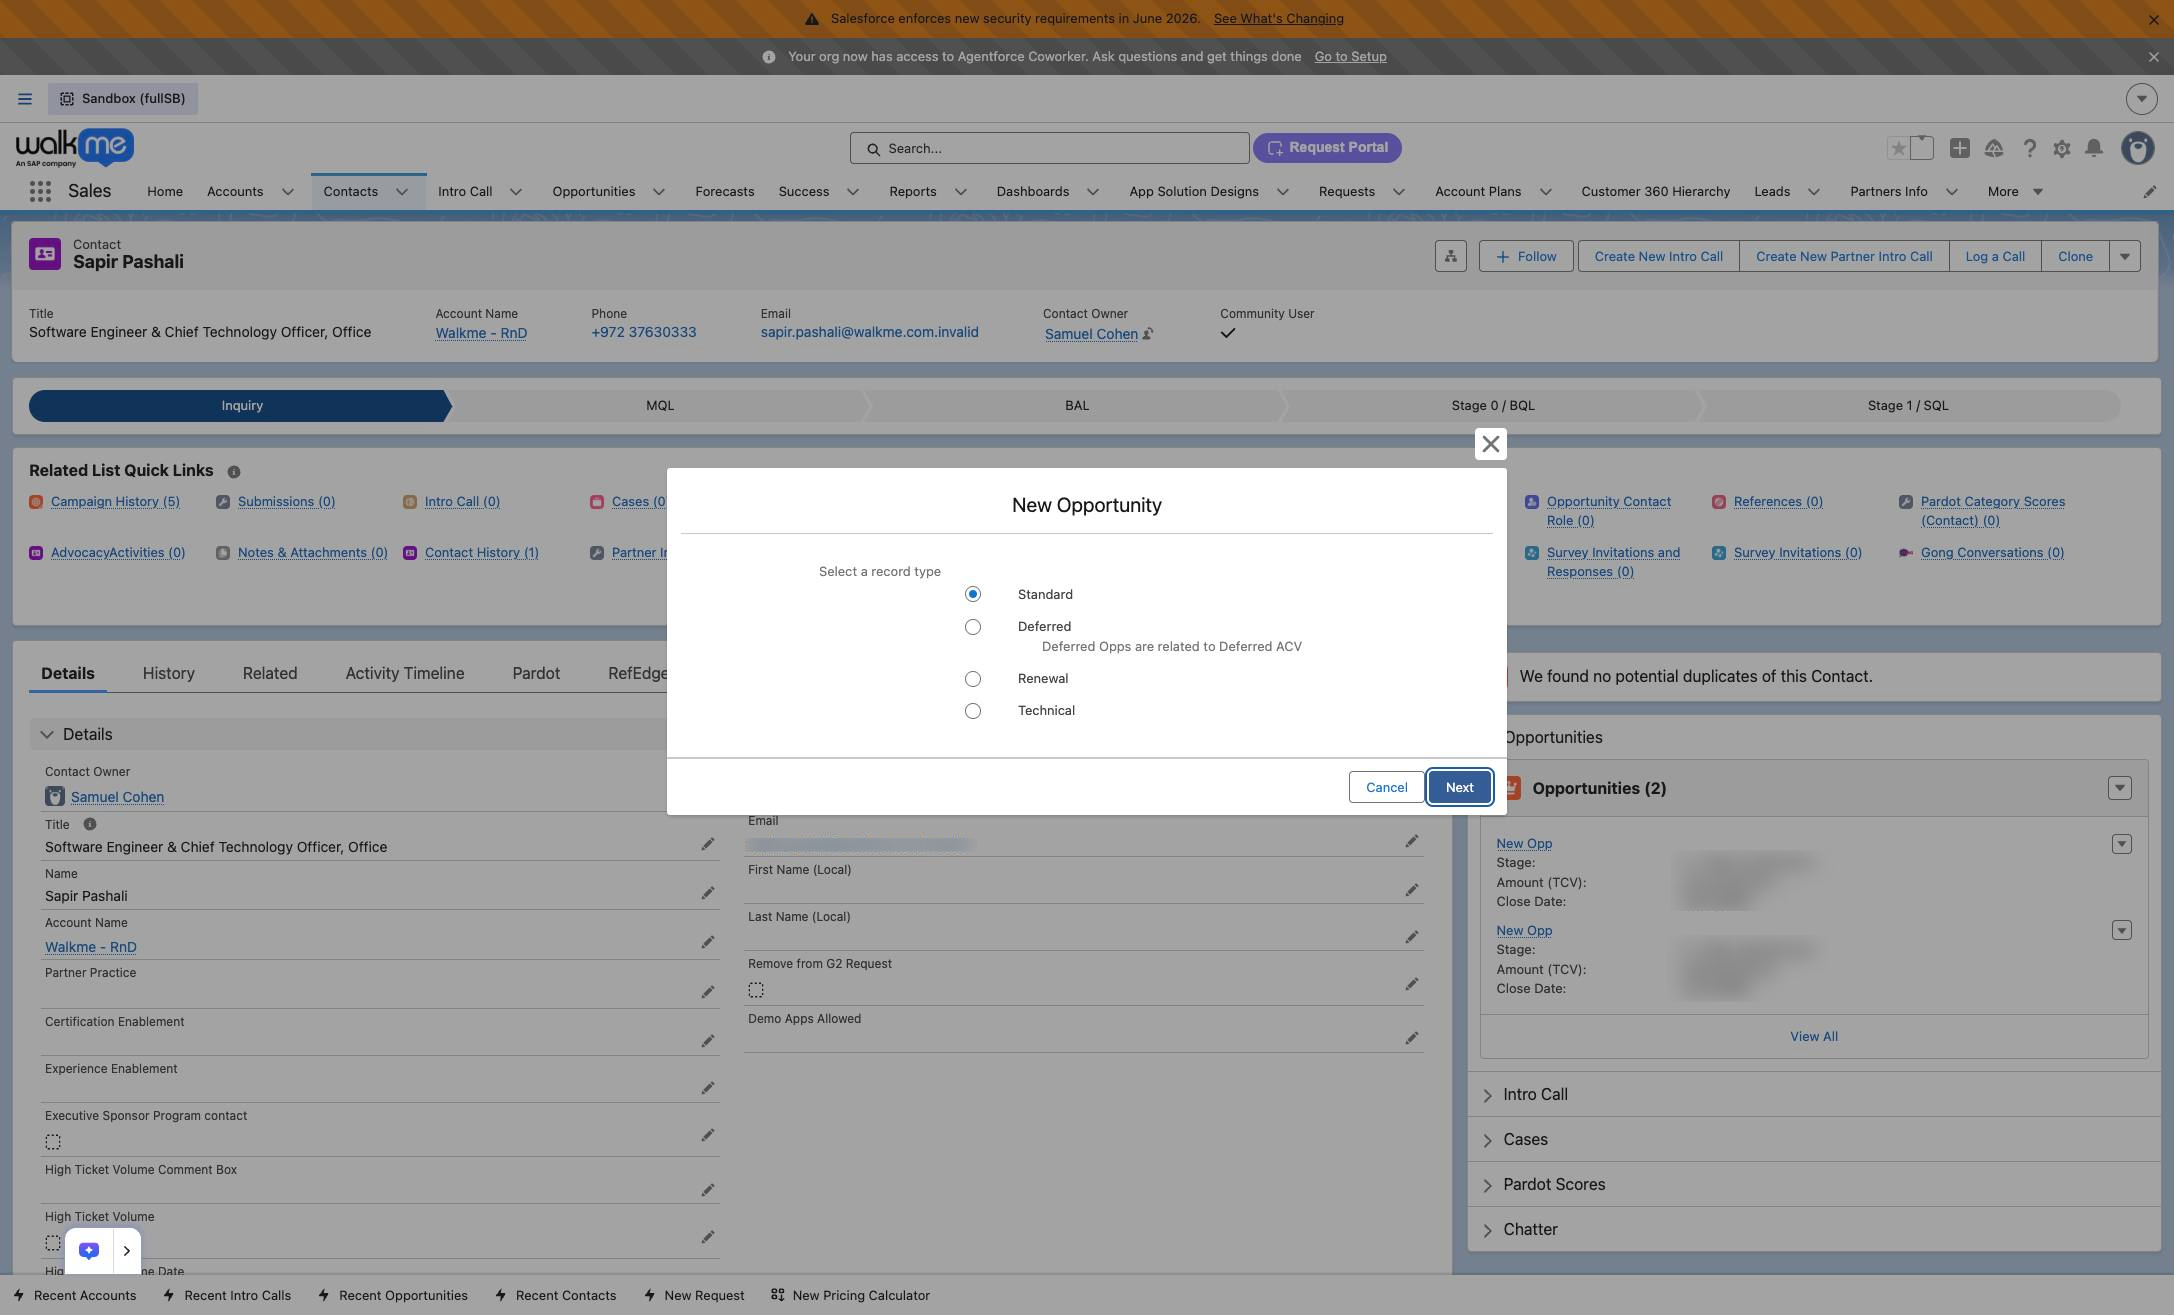Select the Technical record type
Image resolution: width=2174 pixels, height=1315 pixels.
tap(973, 711)
